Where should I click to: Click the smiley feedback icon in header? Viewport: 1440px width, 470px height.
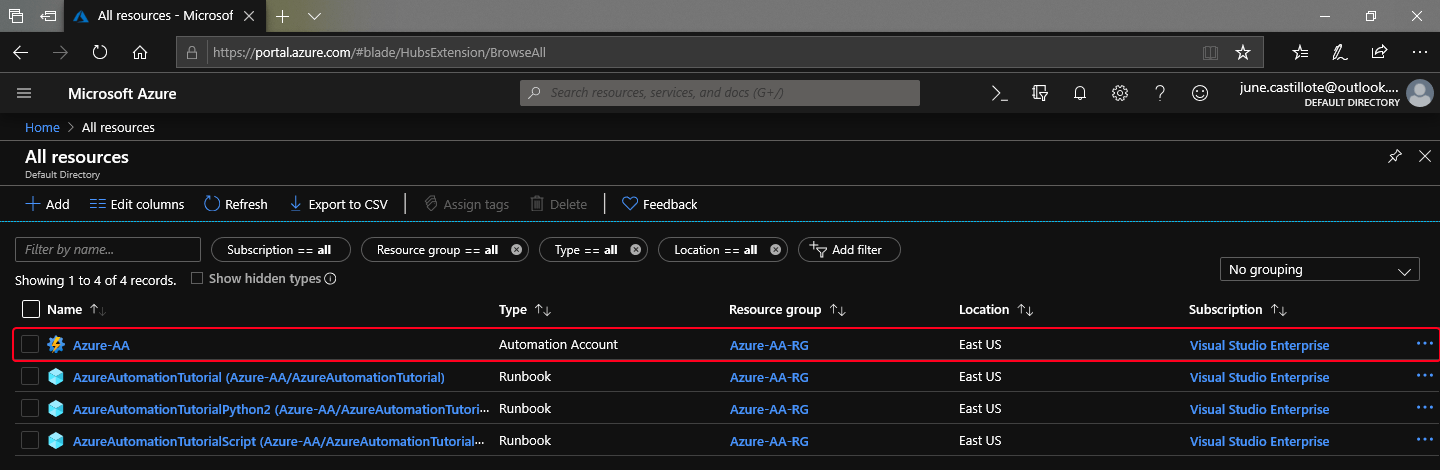(1200, 93)
